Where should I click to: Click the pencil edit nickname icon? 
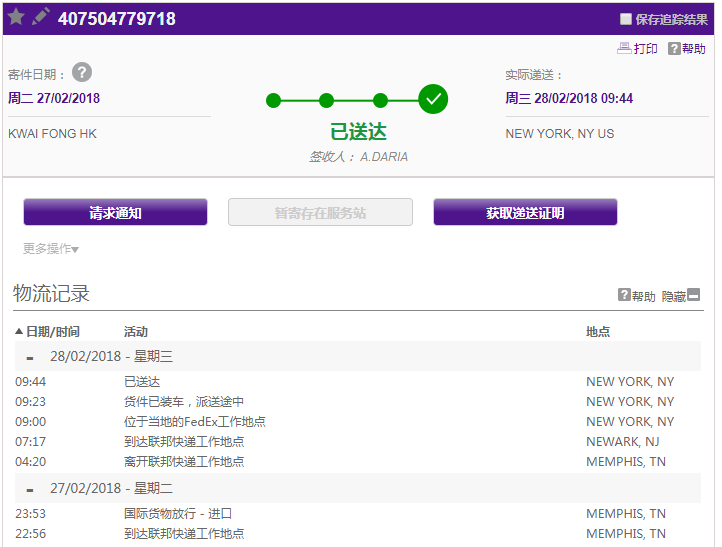click(41, 17)
